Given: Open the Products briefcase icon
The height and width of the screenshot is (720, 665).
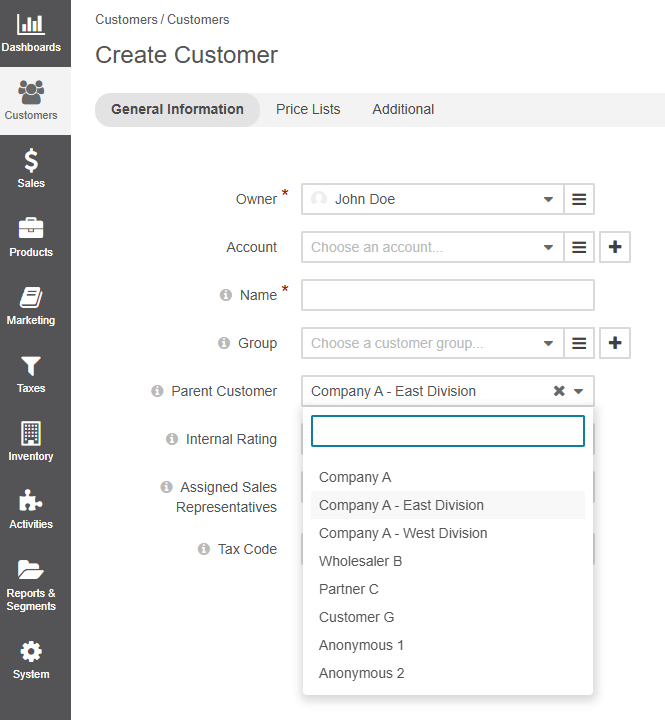Looking at the screenshot, I should [31, 229].
